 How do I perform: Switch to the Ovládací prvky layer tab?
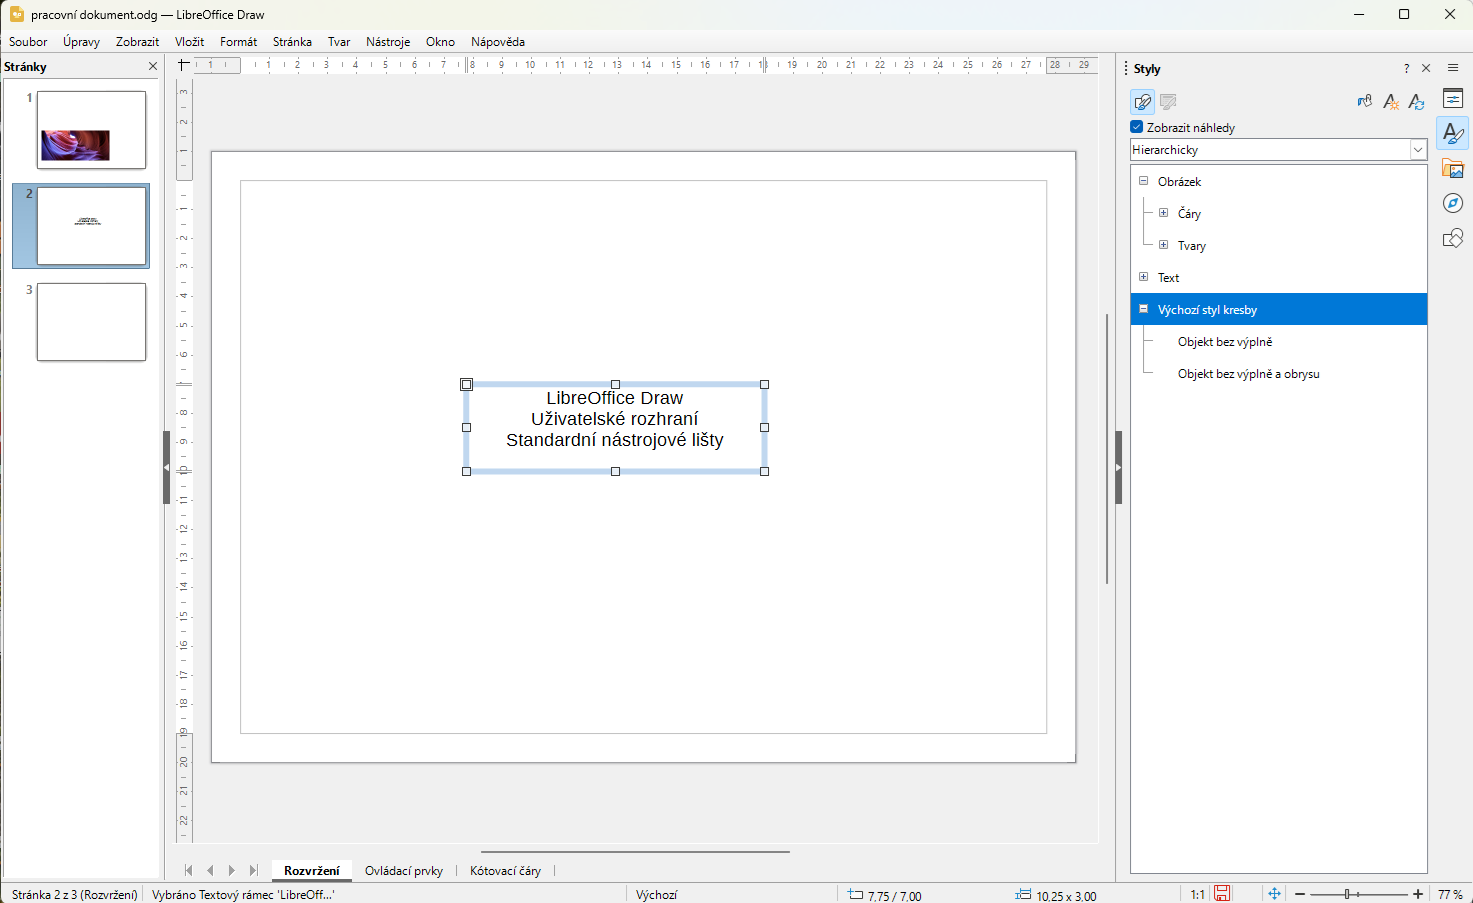pos(404,871)
